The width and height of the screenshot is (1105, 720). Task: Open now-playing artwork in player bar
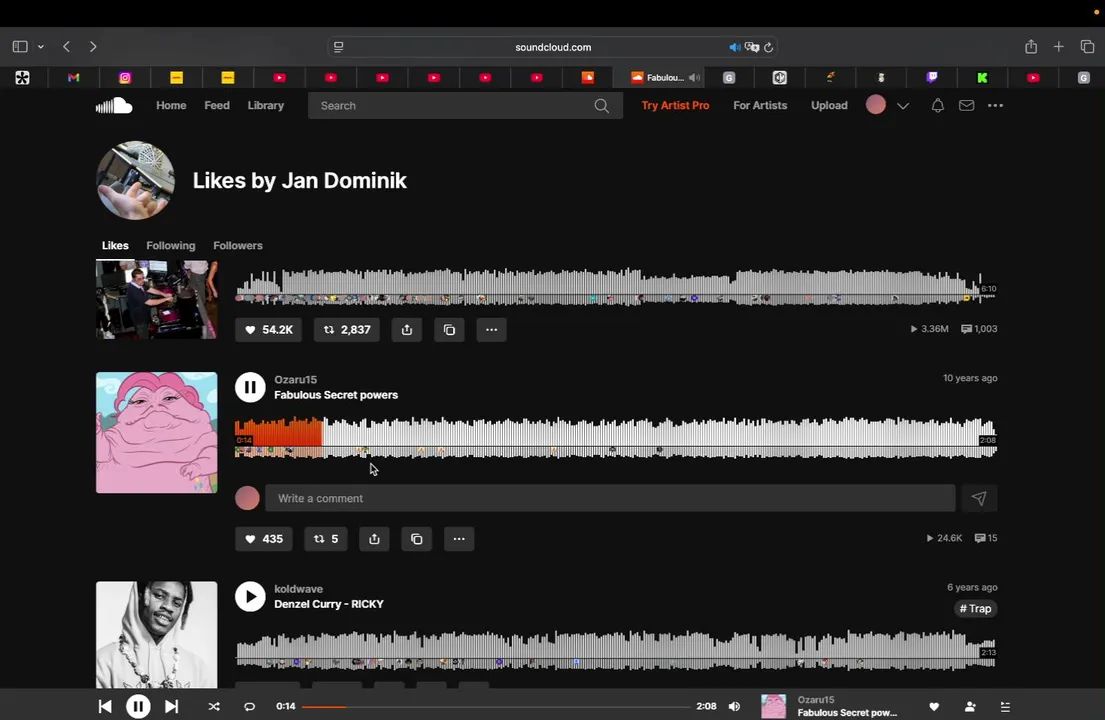pos(773,706)
